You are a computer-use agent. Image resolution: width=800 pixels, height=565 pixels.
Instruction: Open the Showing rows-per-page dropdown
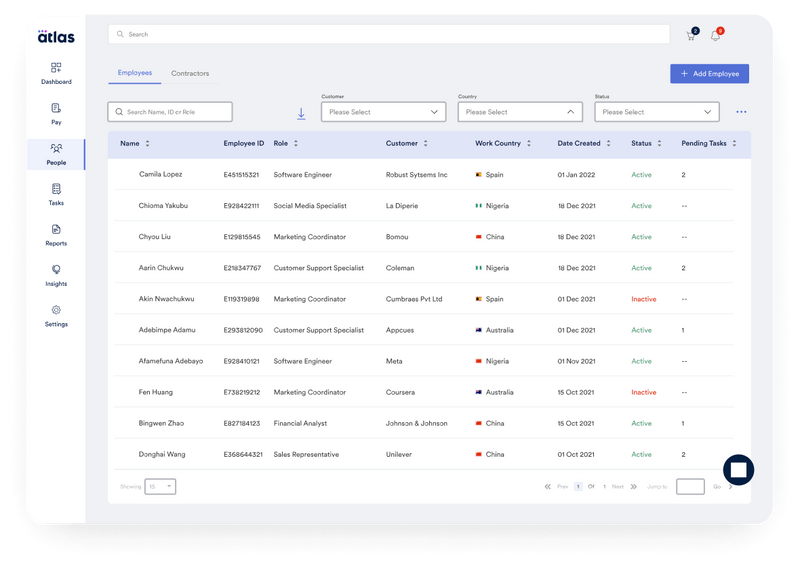[x=160, y=486]
